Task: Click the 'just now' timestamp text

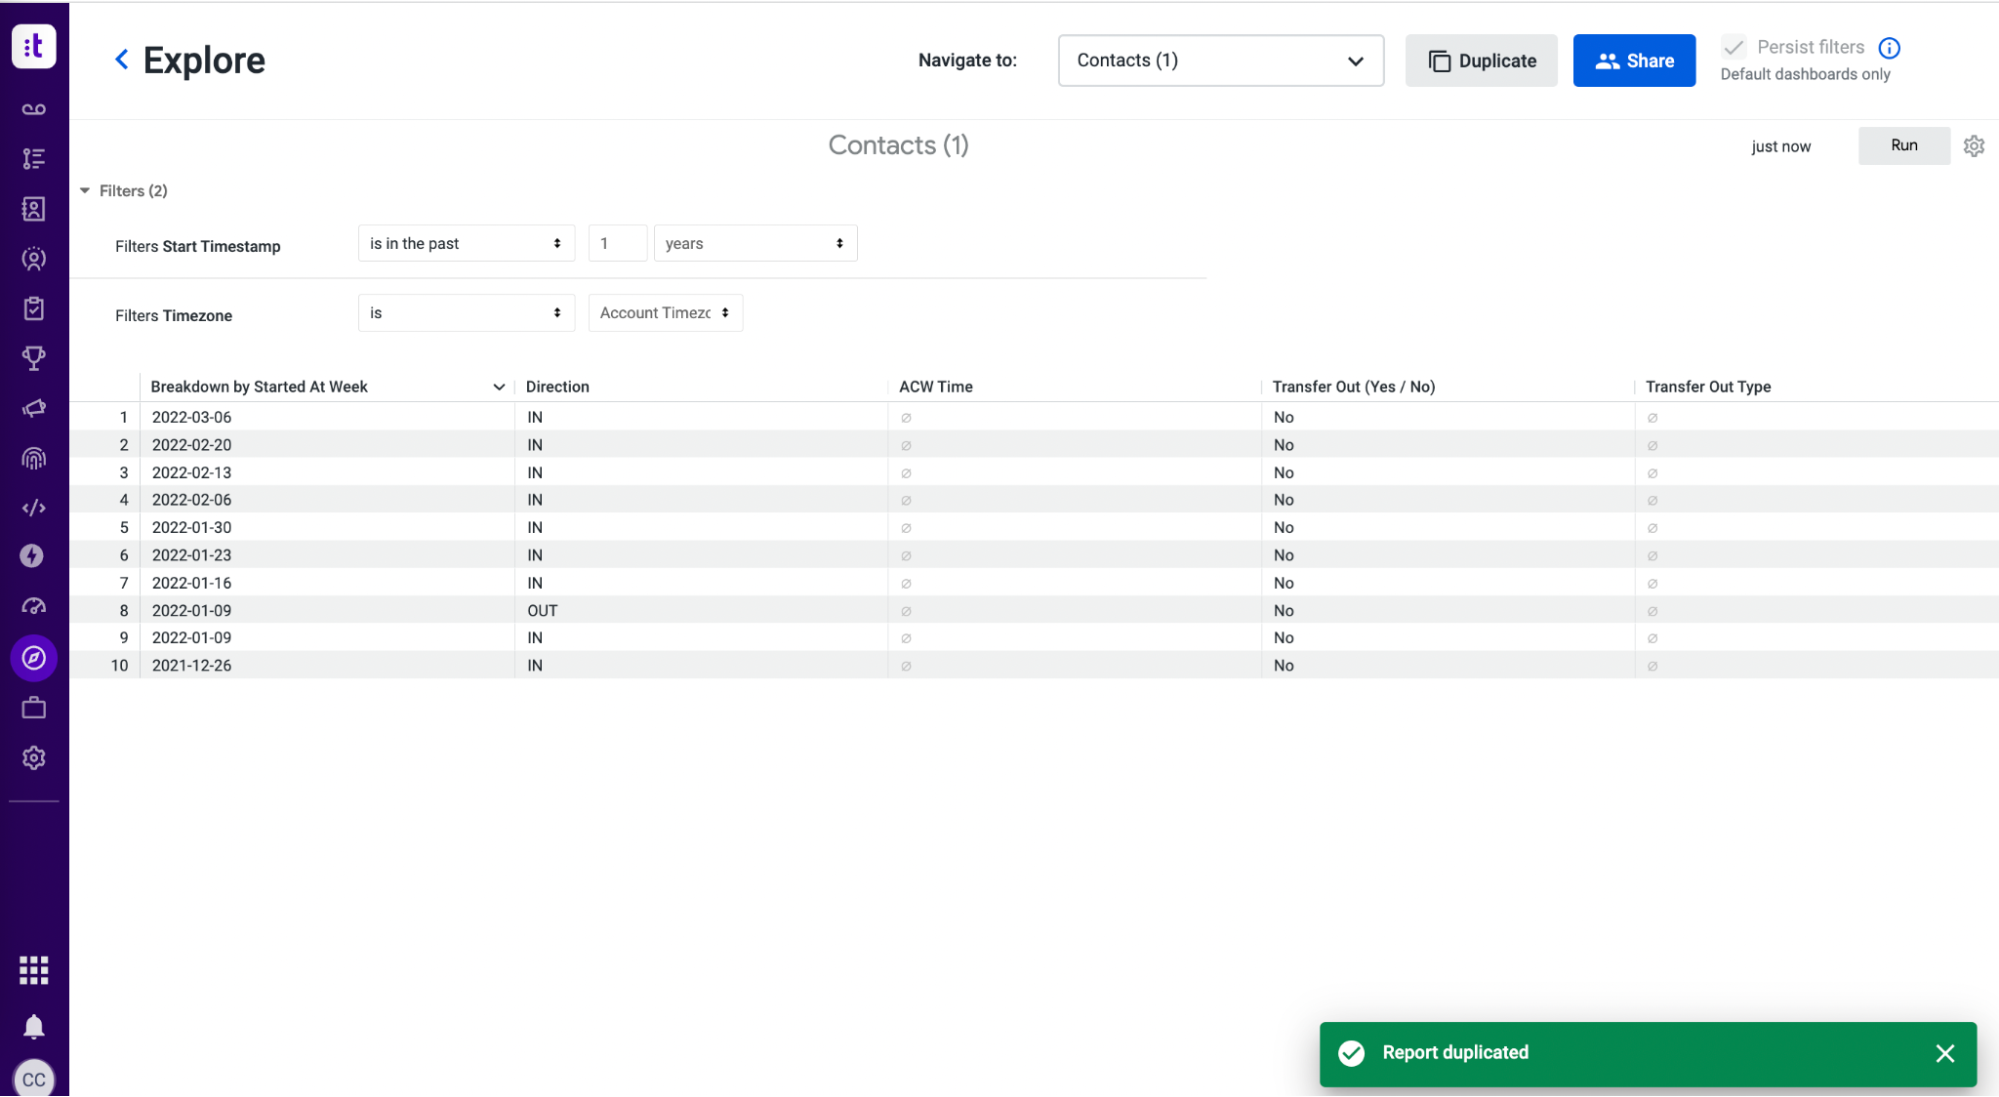Action: [1780, 147]
